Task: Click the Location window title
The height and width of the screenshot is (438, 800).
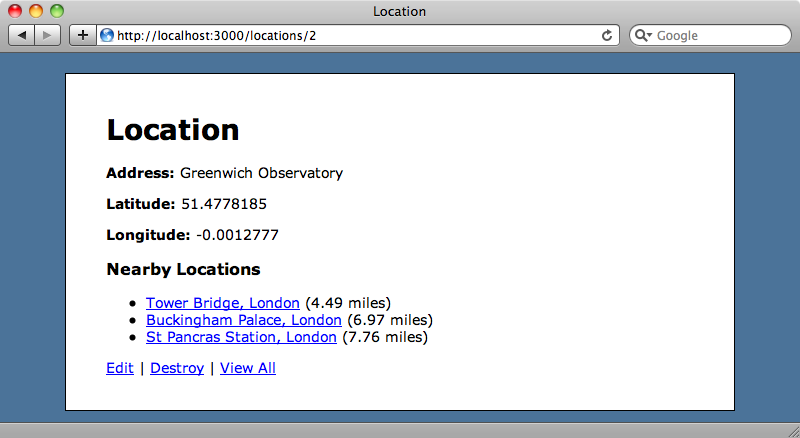Action: 399,11
